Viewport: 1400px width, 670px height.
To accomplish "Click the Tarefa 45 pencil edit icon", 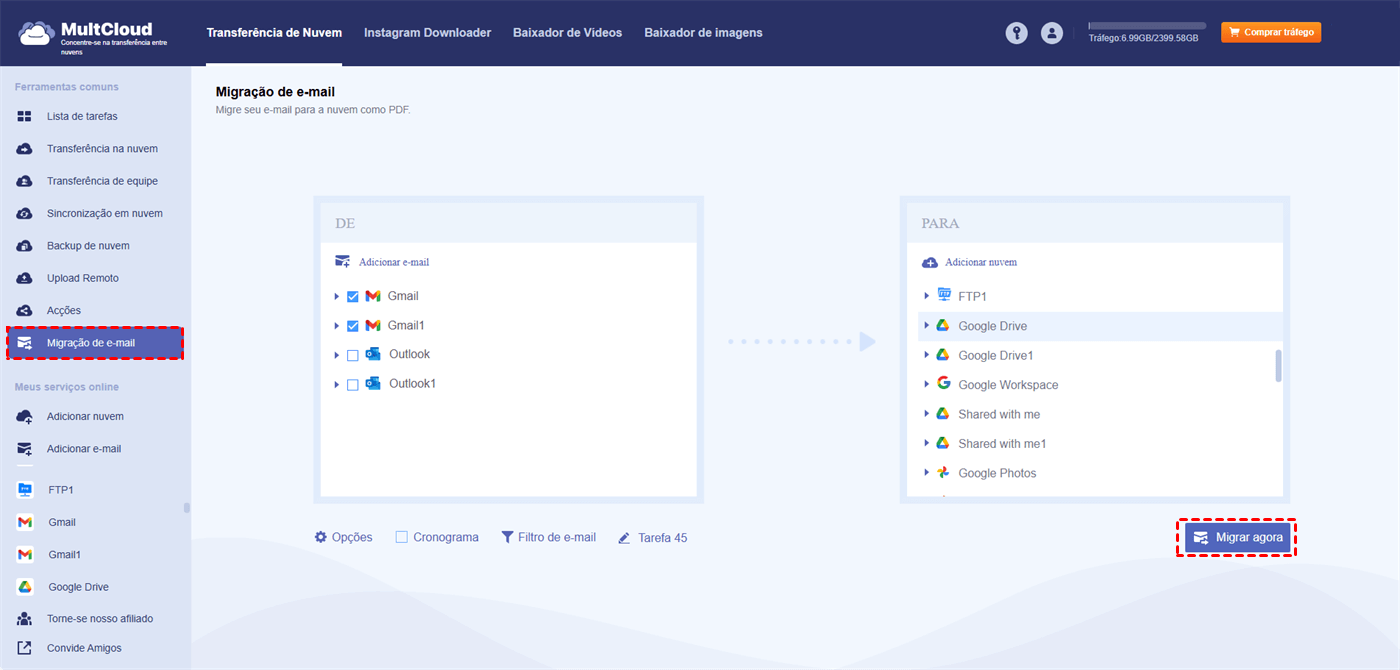I will 624,538.
